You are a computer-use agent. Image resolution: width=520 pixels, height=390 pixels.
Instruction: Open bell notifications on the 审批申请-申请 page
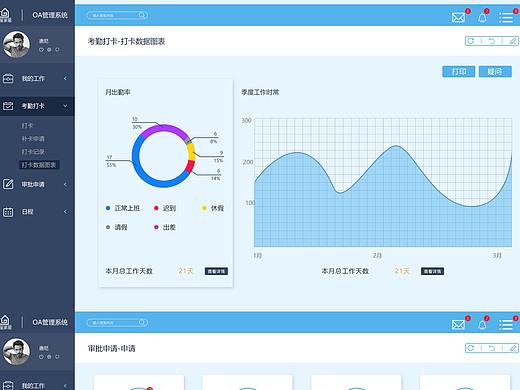pos(482,325)
